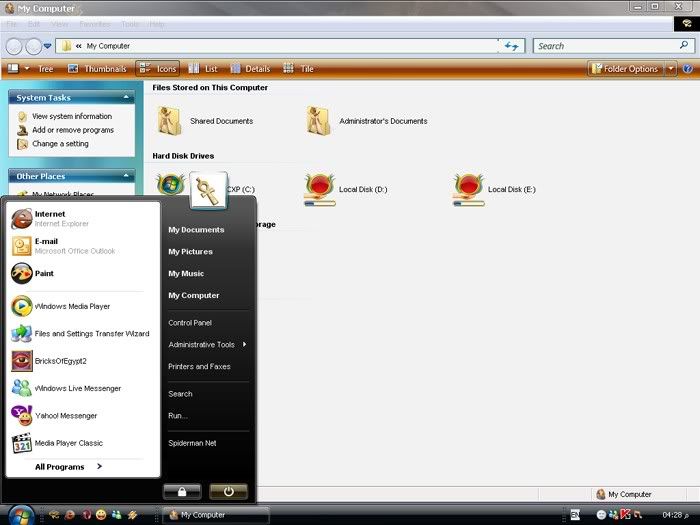This screenshot has width=700, height=525.
Task: Click the back navigation button
Action: pos(13,46)
